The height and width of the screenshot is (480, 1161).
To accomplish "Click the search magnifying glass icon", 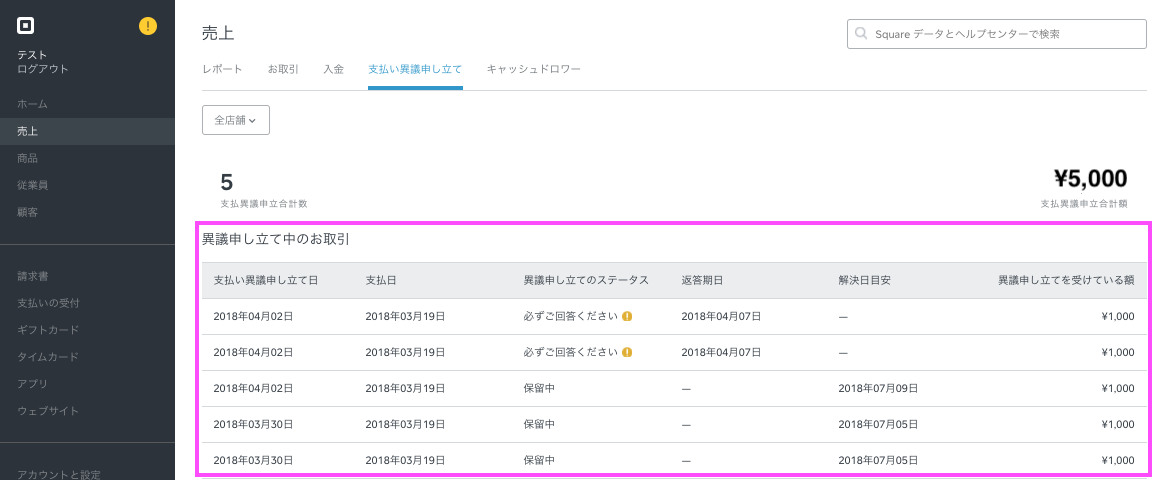I will (861, 34).
